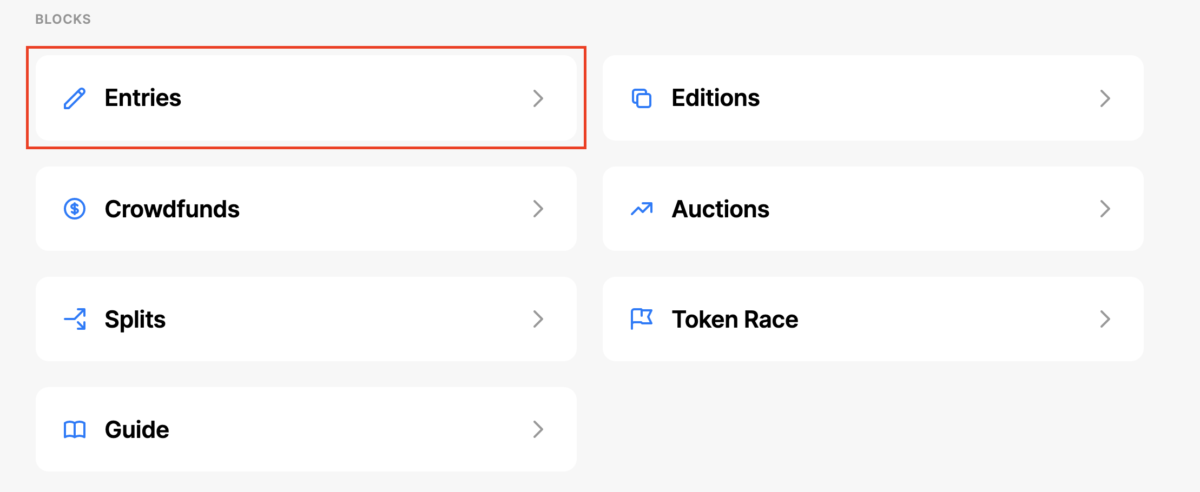Go to the Crowdfunds label

pos(172,209)
